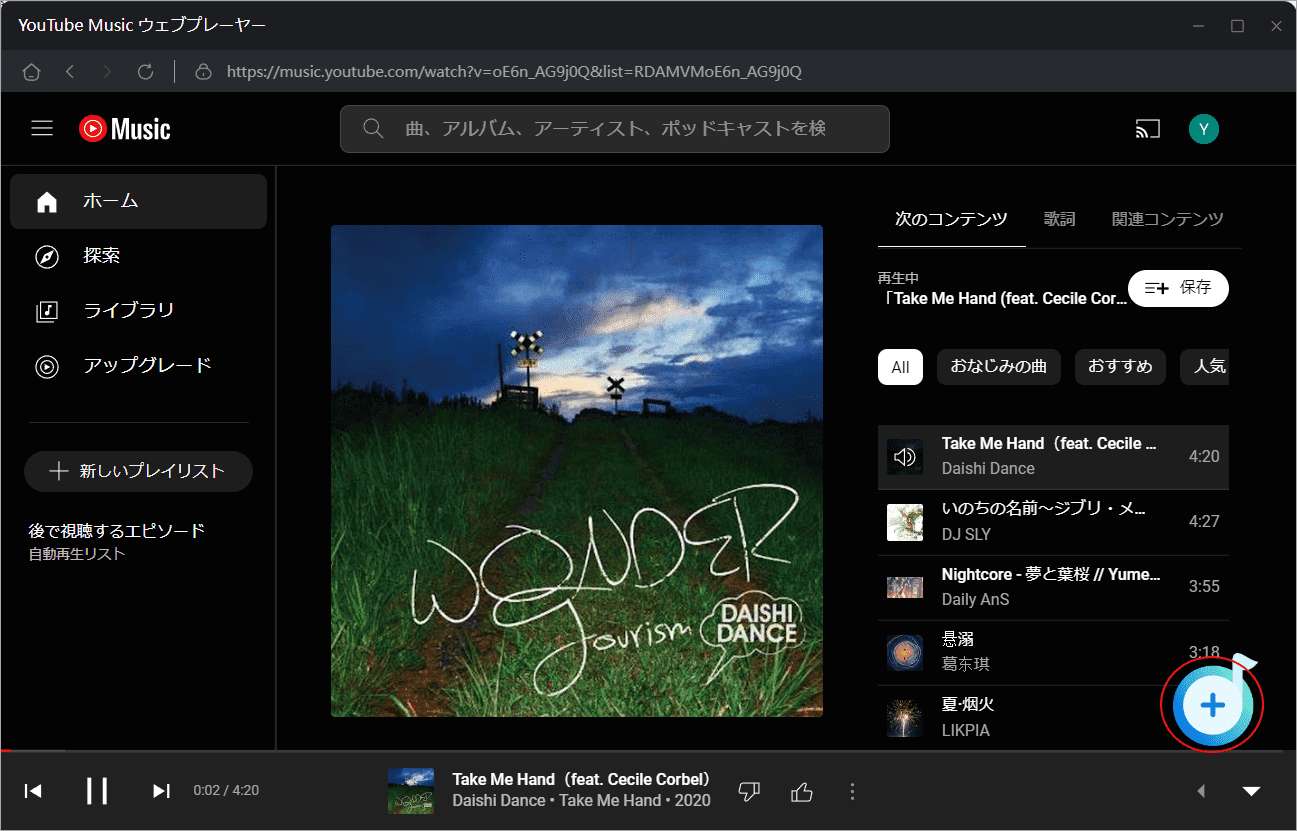Skip to next track
Image resolution: width=1297 pixels, height=831 pixels.
[x=161, y=791]
